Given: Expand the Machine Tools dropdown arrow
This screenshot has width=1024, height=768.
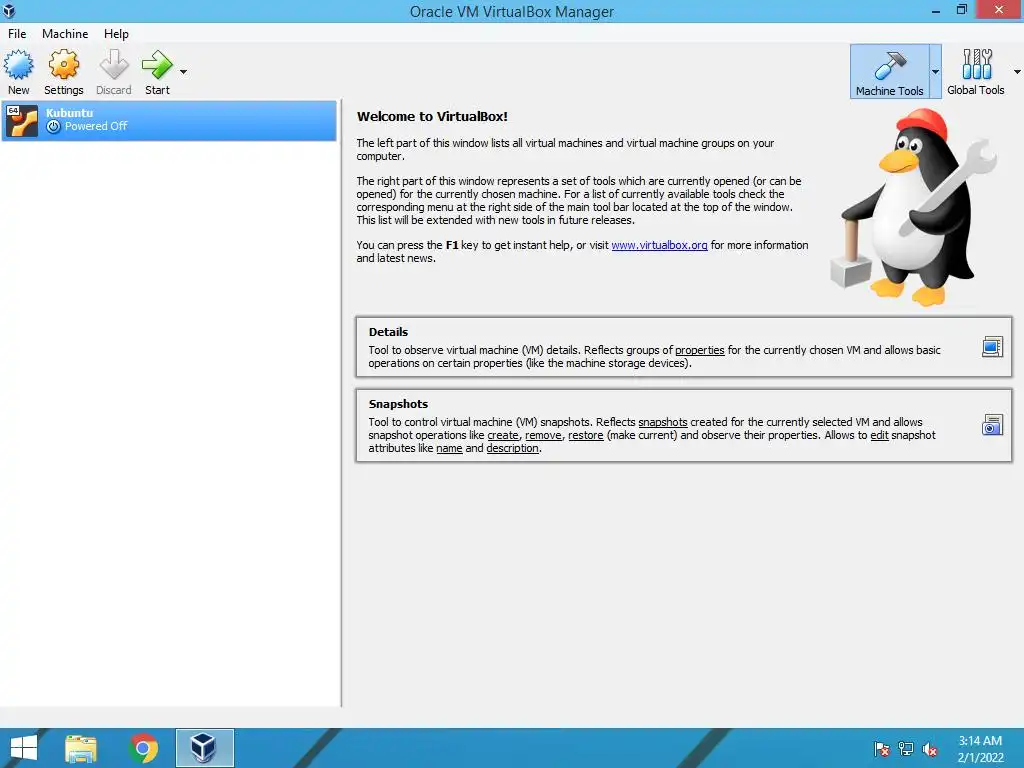Looking at the screenshot, I should [x=935, y=72].
